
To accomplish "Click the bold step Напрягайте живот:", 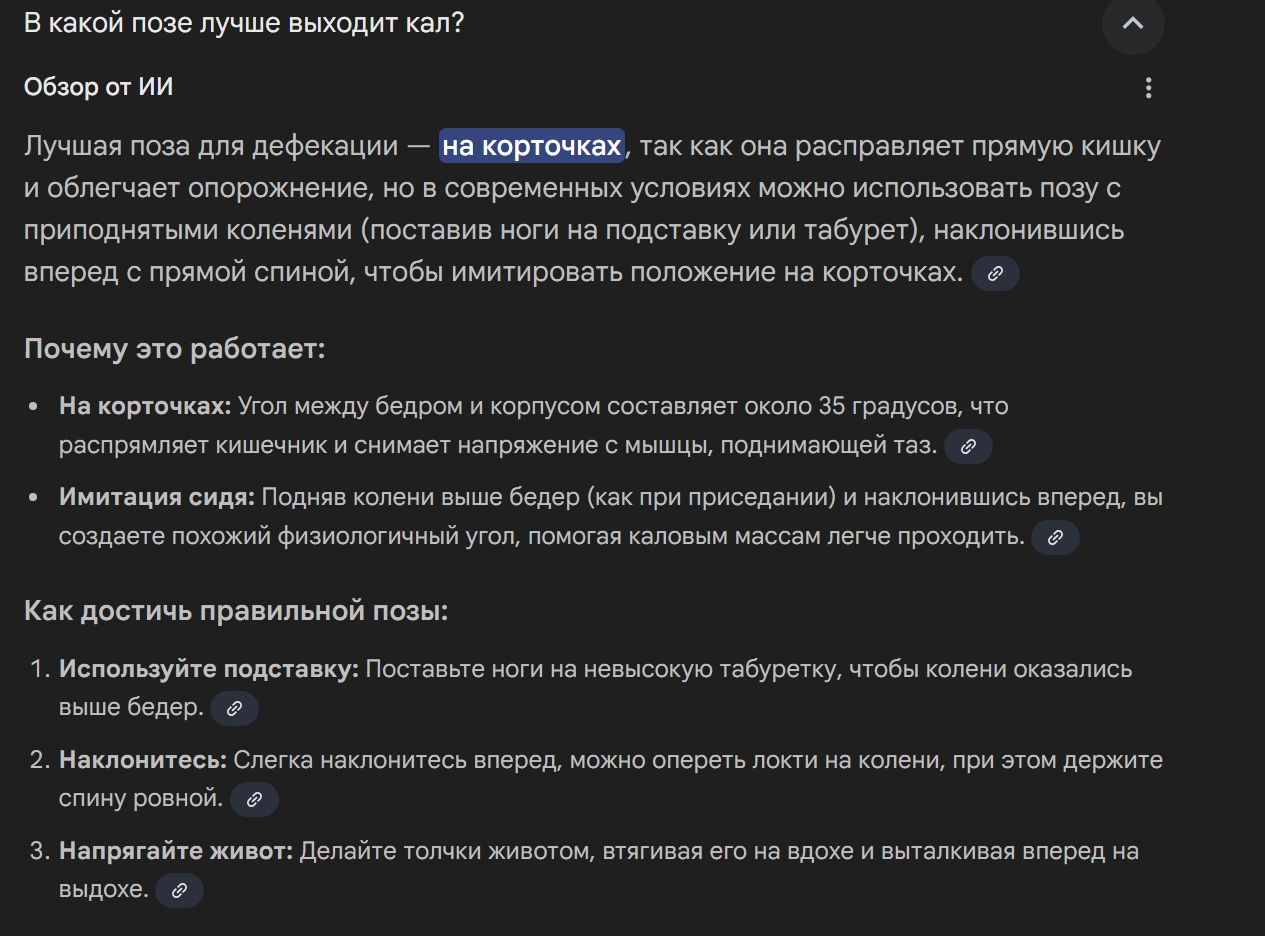I will click(176, 851).
